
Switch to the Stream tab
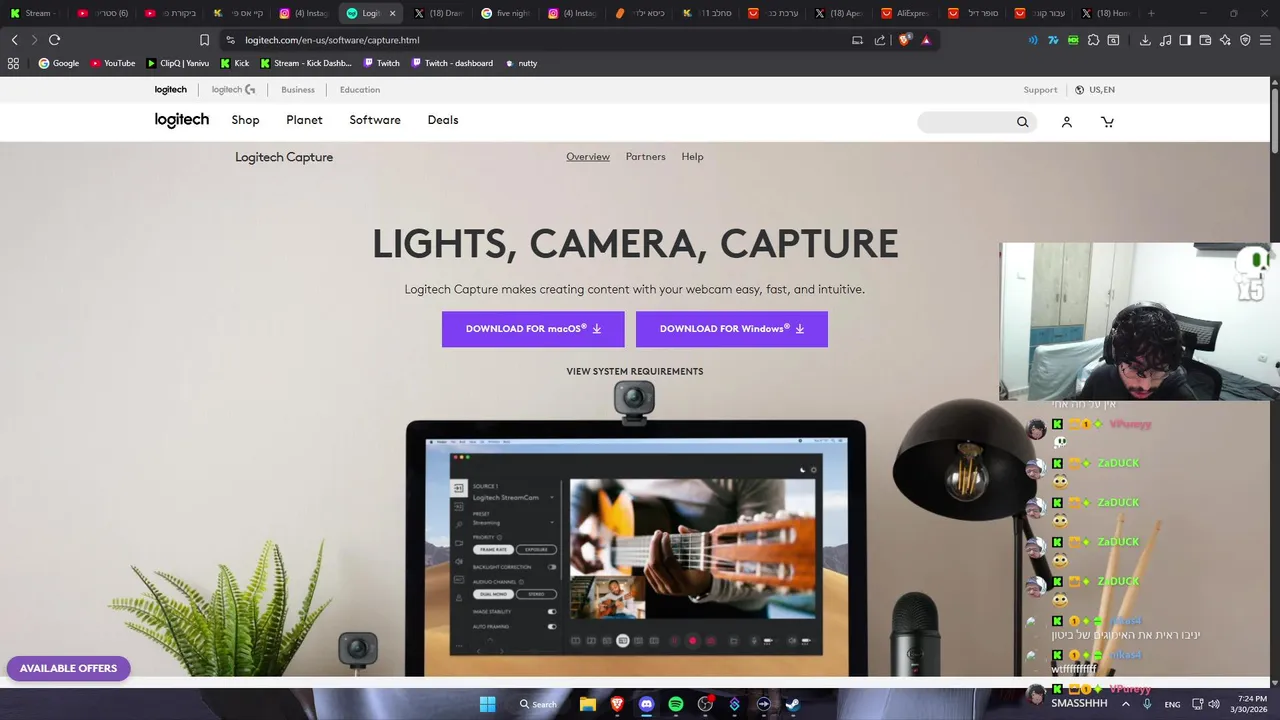[33, 13]
